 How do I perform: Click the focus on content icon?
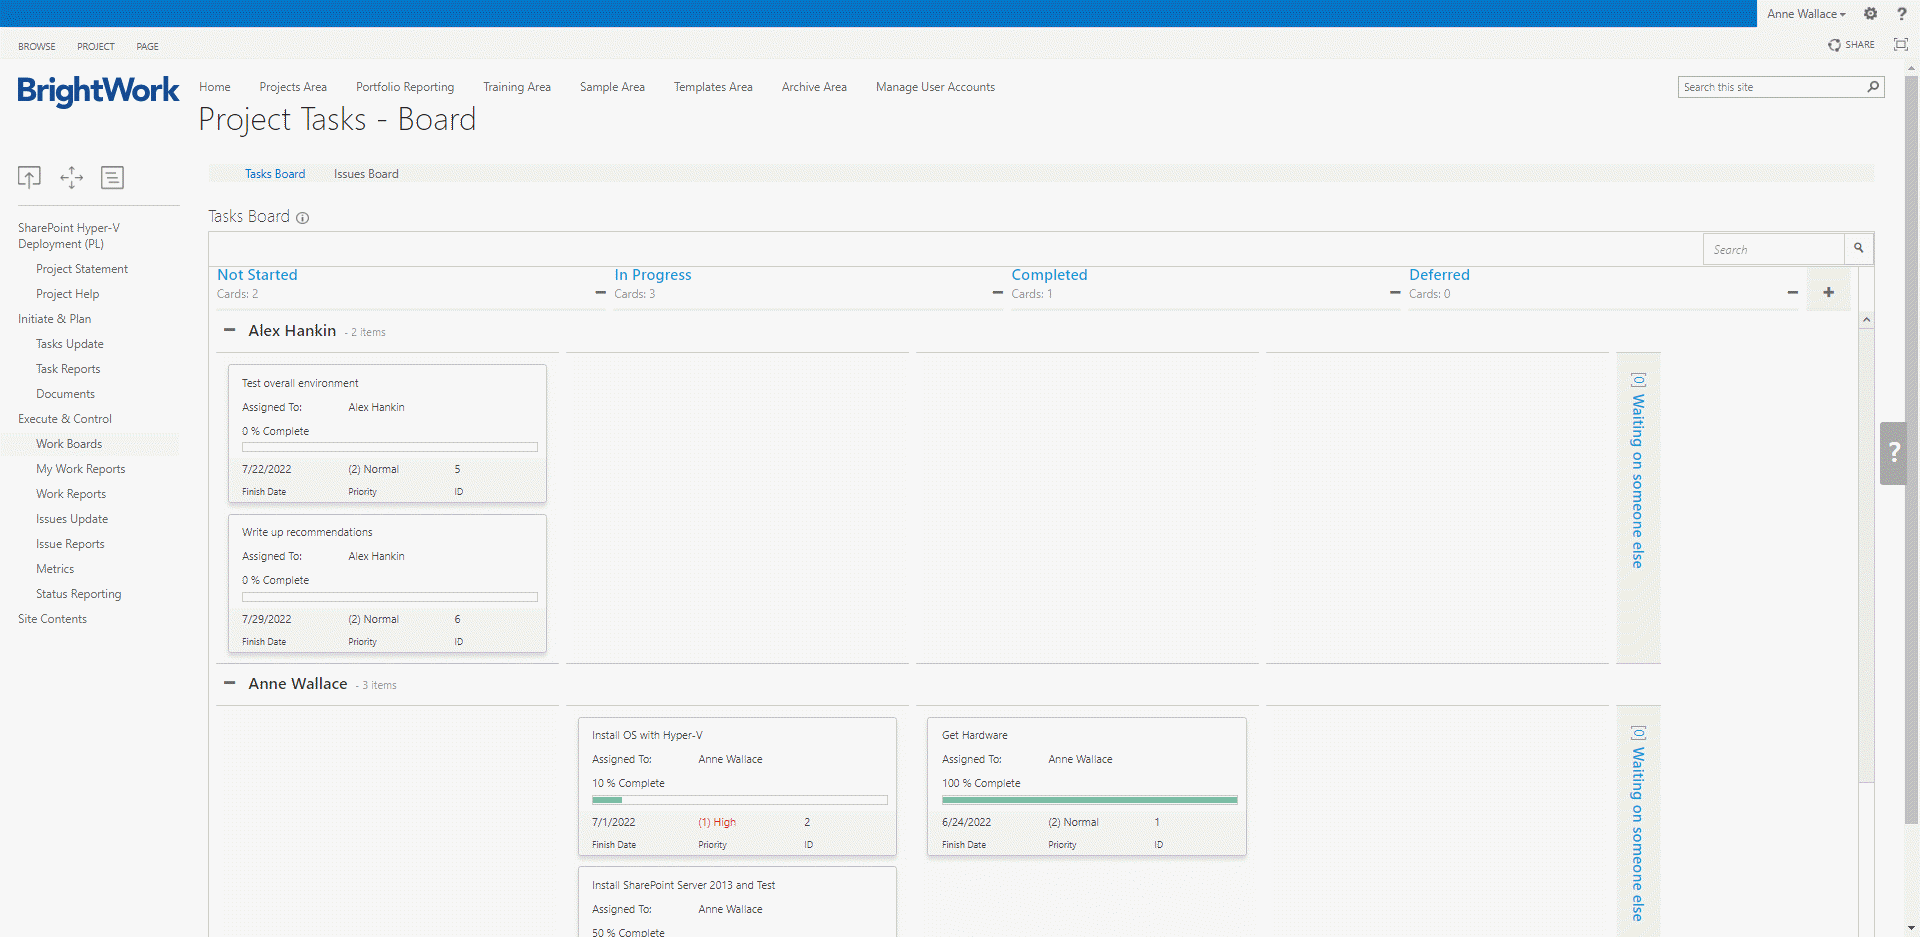(x=1901, y=45)
